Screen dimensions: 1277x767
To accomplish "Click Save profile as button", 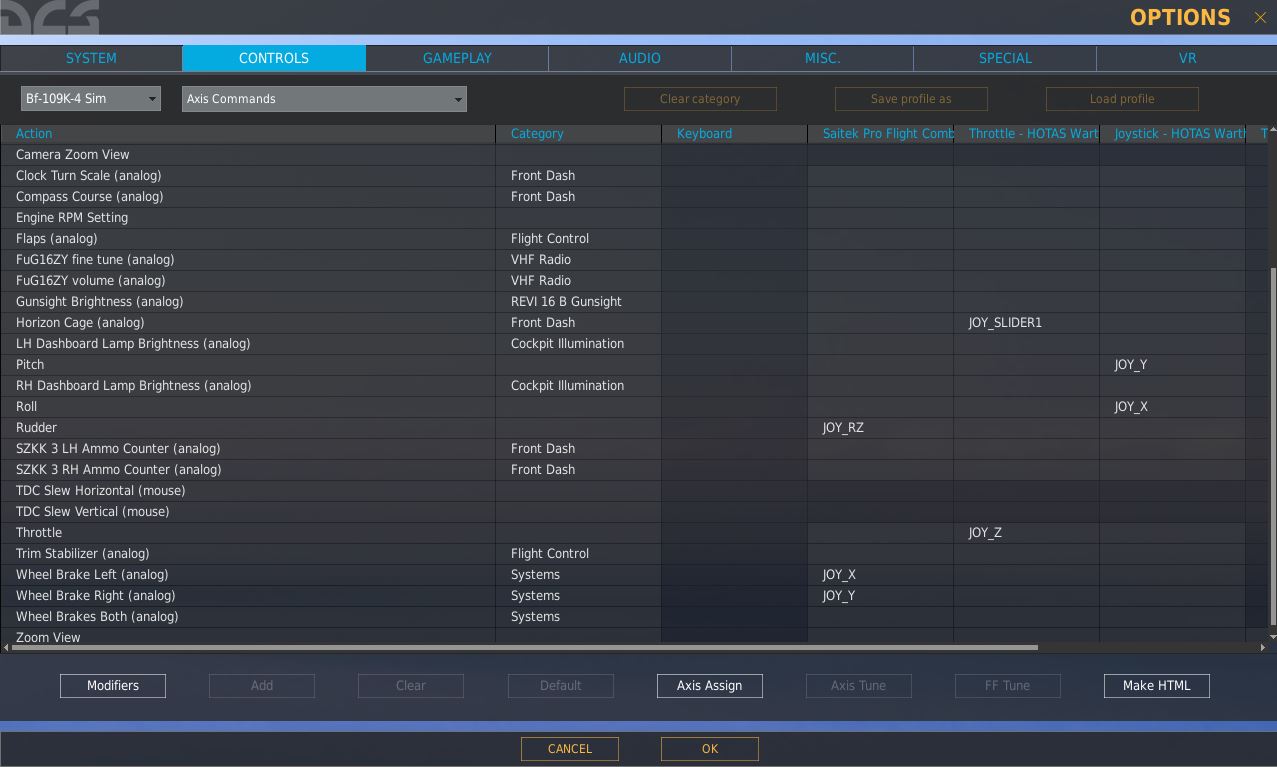I will (911, 99).
